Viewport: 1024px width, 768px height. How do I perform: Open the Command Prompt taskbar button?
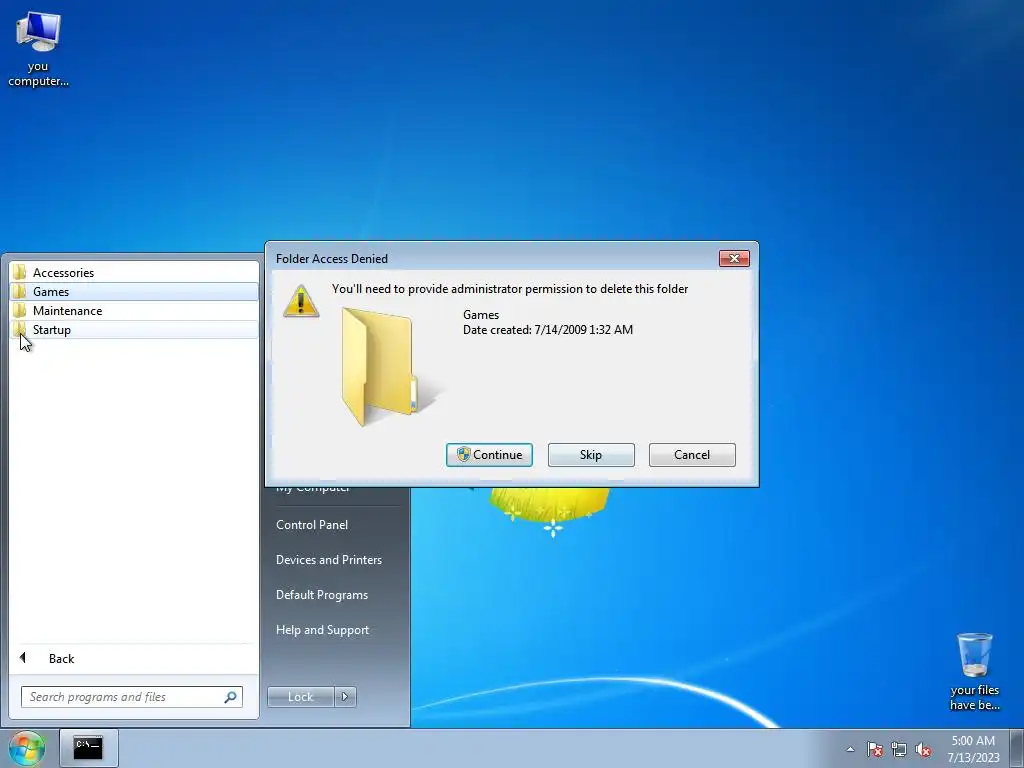click(88, 748)
